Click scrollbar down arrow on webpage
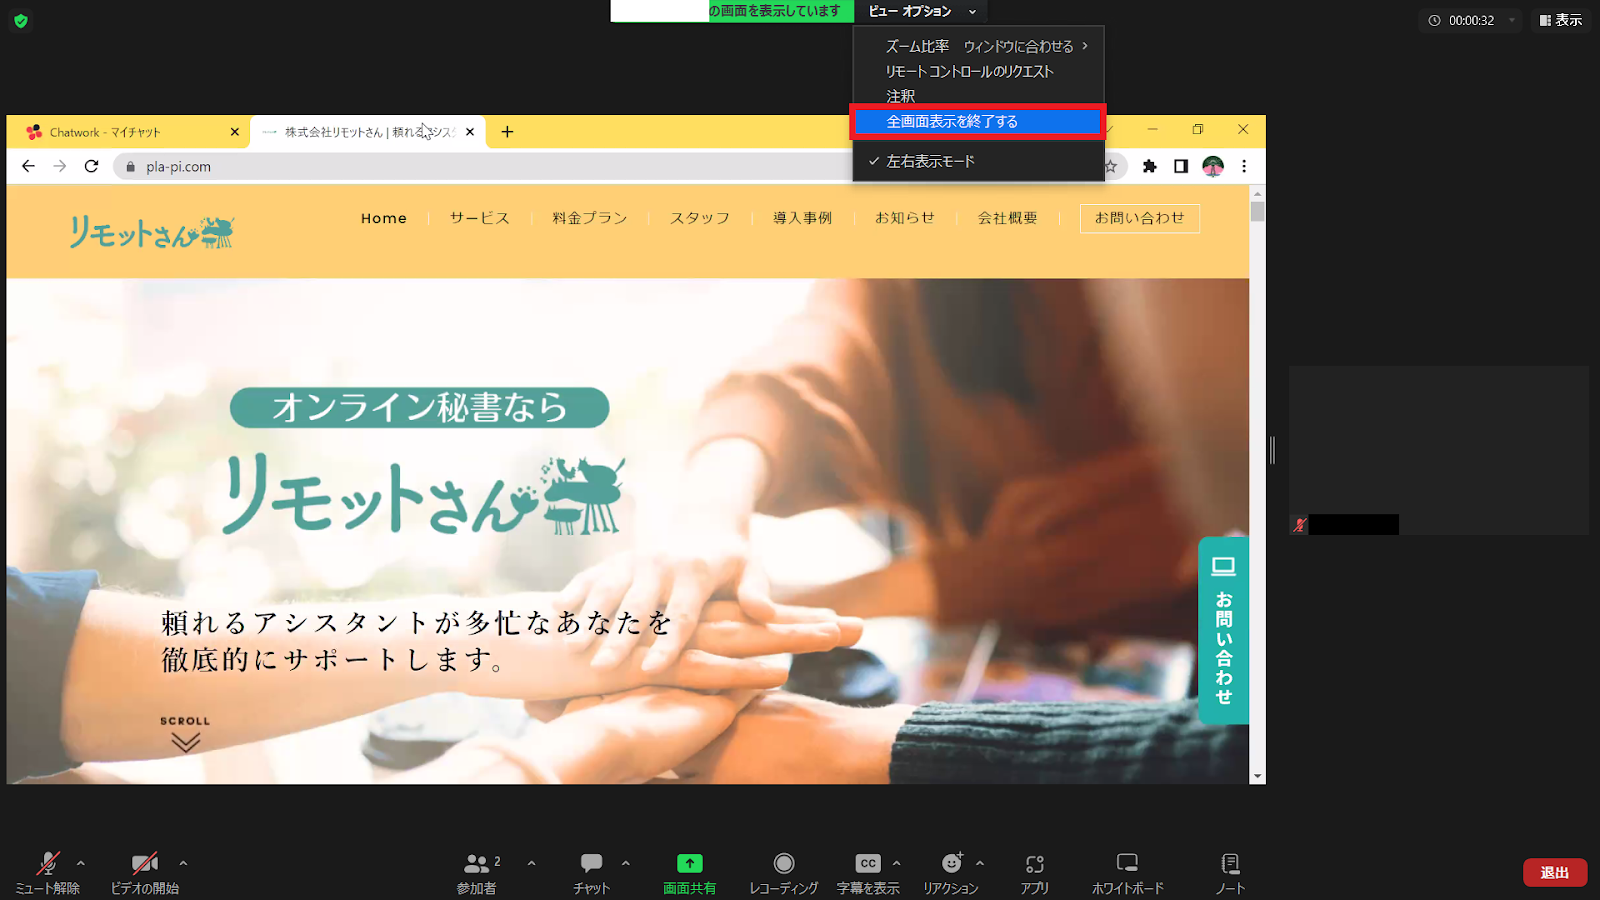 1258,776
